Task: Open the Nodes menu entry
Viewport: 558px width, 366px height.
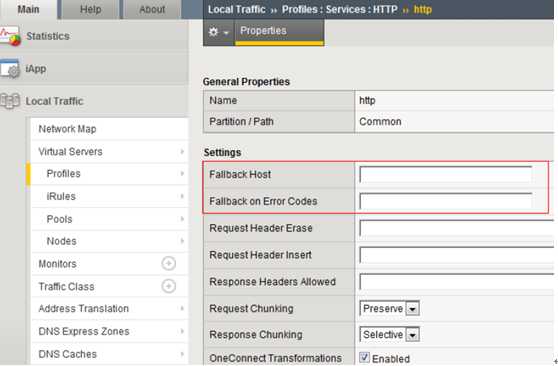Action: (62, 241)
